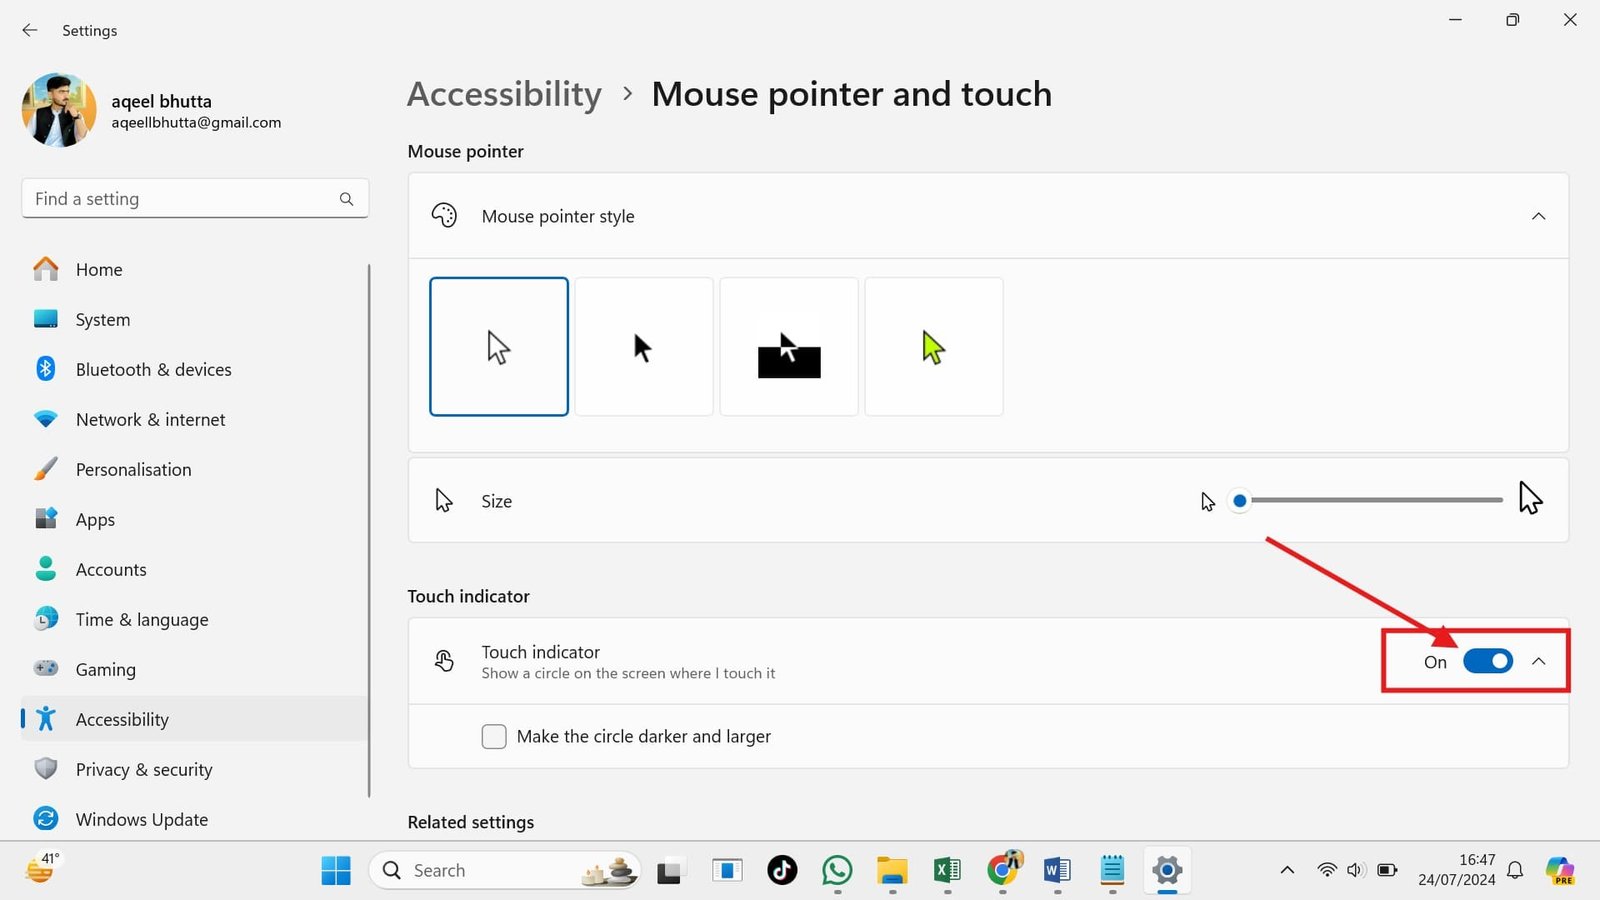Select the inverted mouse pointer style
This screenshot has height=900, width=1600.
click(x=788, y=347)
